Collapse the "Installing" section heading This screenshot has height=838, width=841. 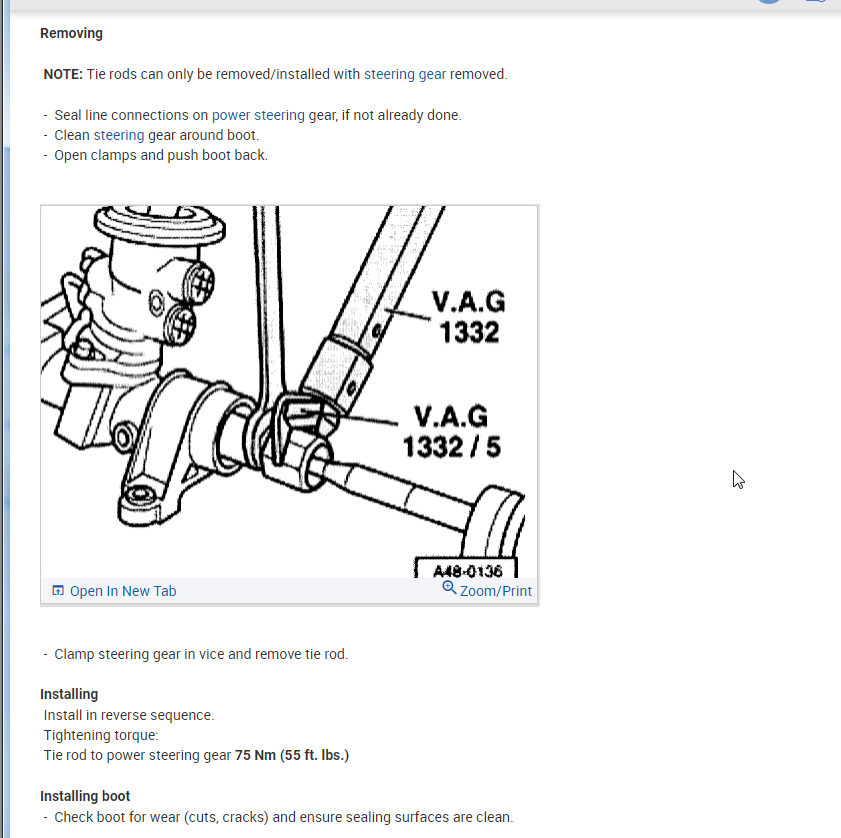point(69,693)
